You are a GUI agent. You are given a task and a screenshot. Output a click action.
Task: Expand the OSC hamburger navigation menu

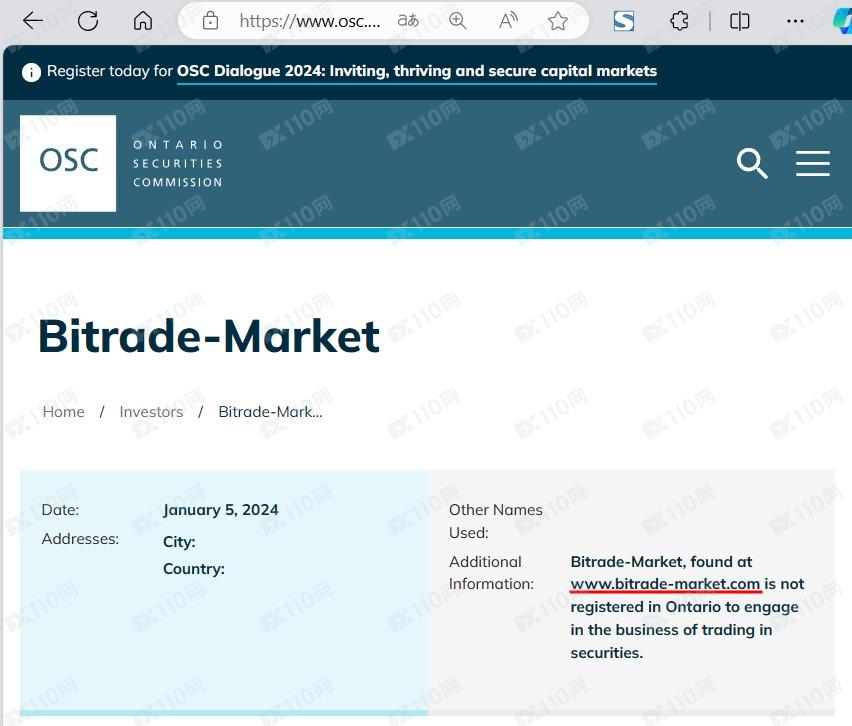813,164
